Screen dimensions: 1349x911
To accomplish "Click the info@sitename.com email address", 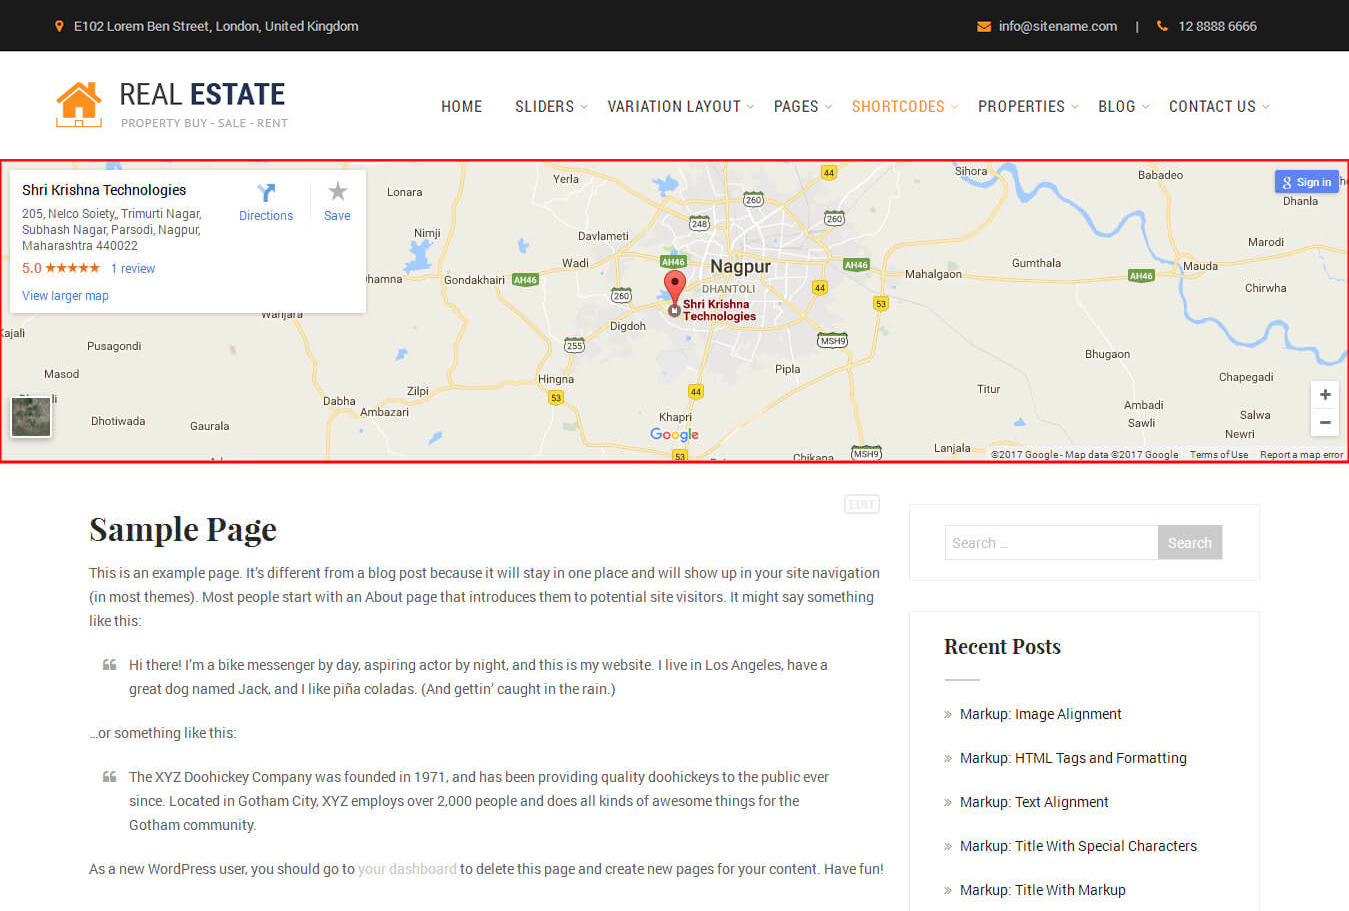I will point(1058,26).
